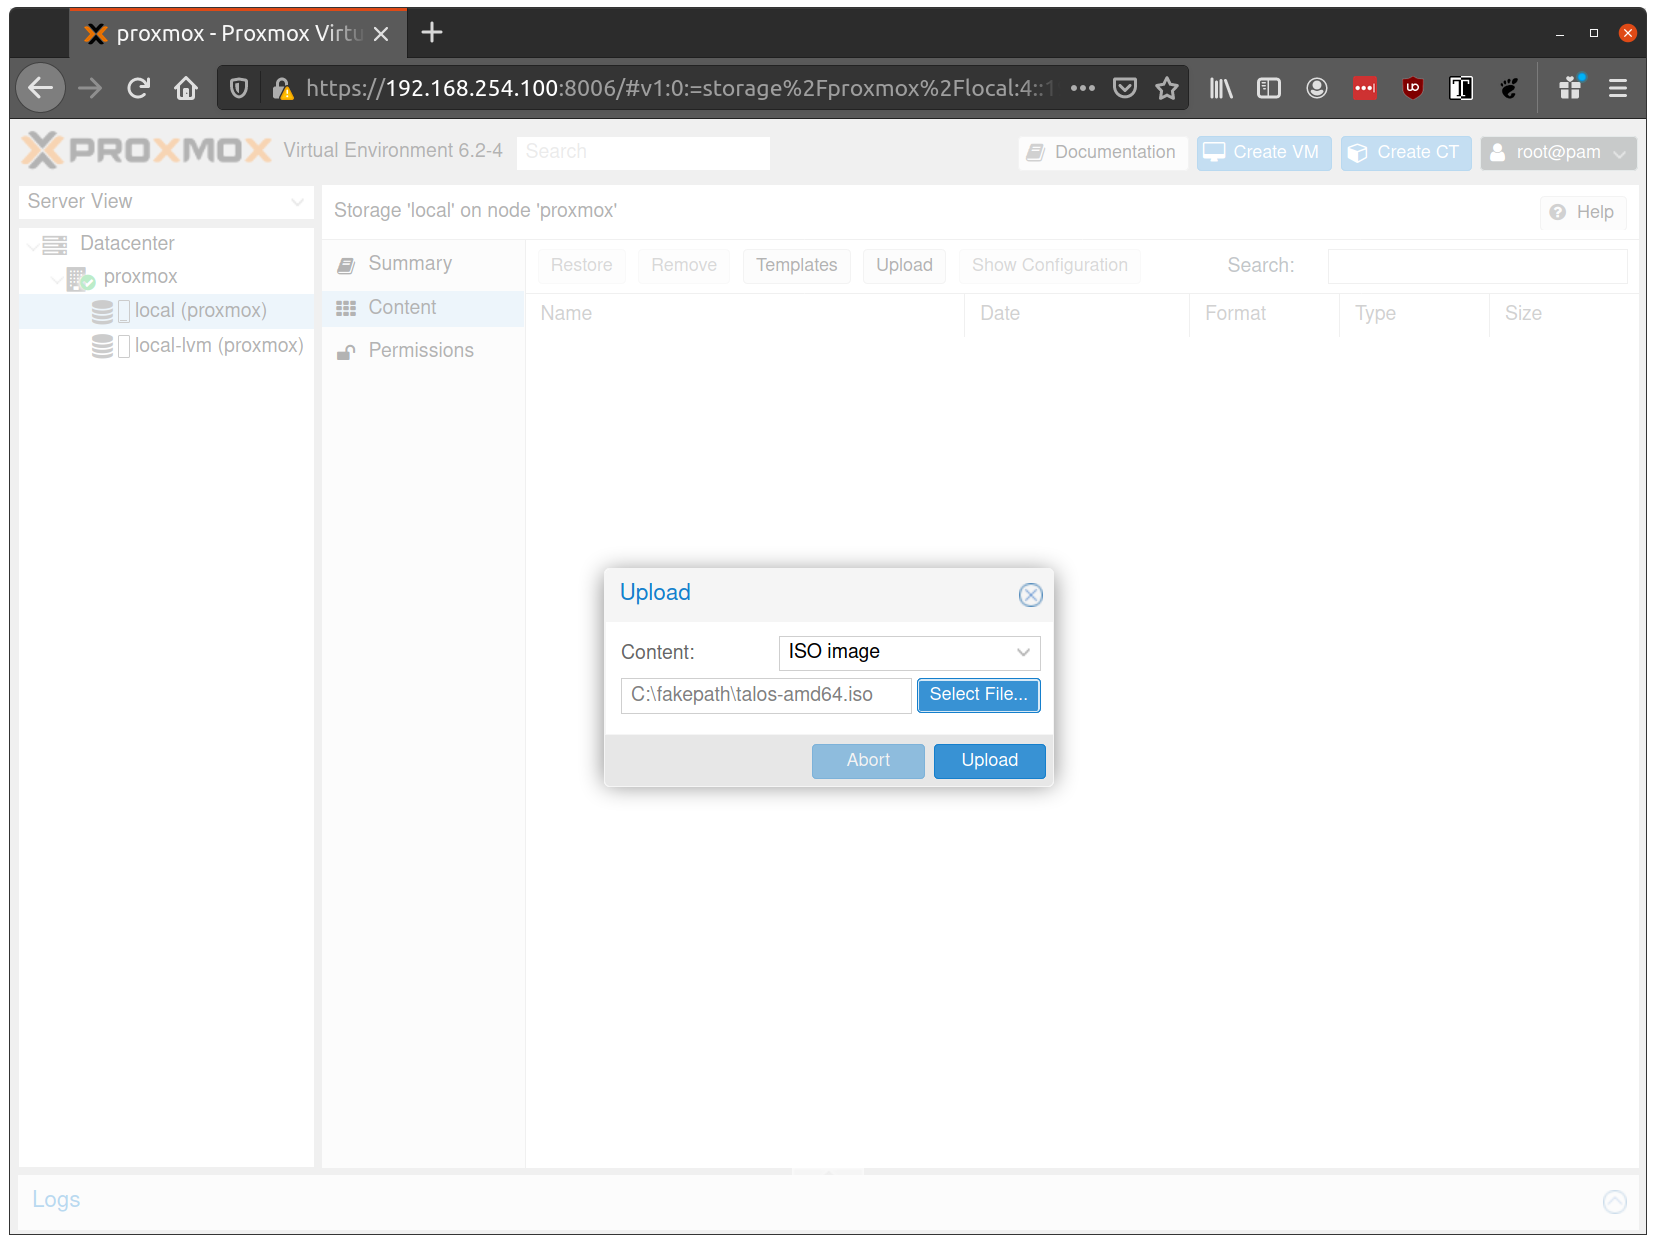Open a new browser tab

coord(432,33)
